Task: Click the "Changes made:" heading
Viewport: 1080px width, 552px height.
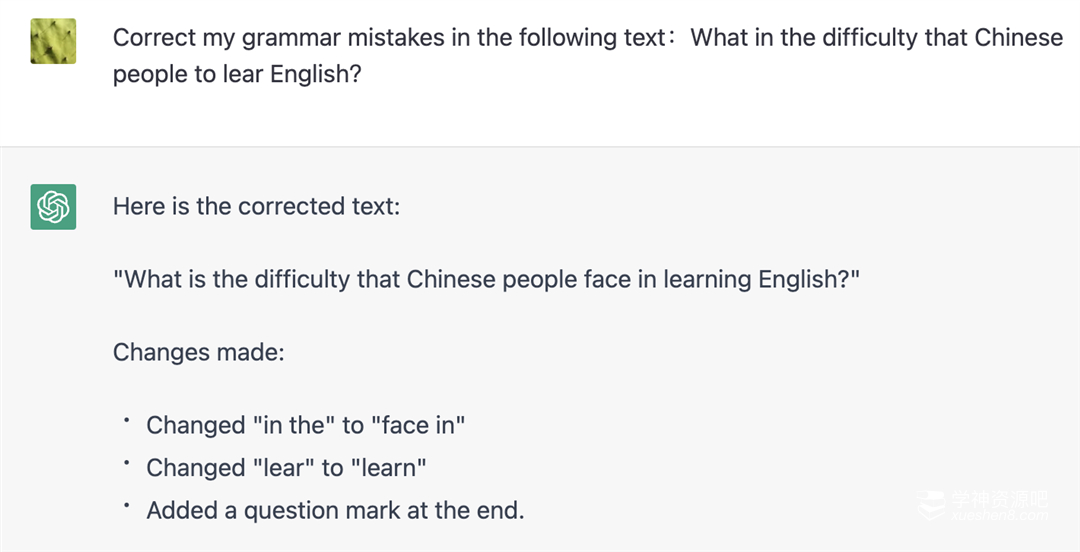Action: tap(198, 352)
